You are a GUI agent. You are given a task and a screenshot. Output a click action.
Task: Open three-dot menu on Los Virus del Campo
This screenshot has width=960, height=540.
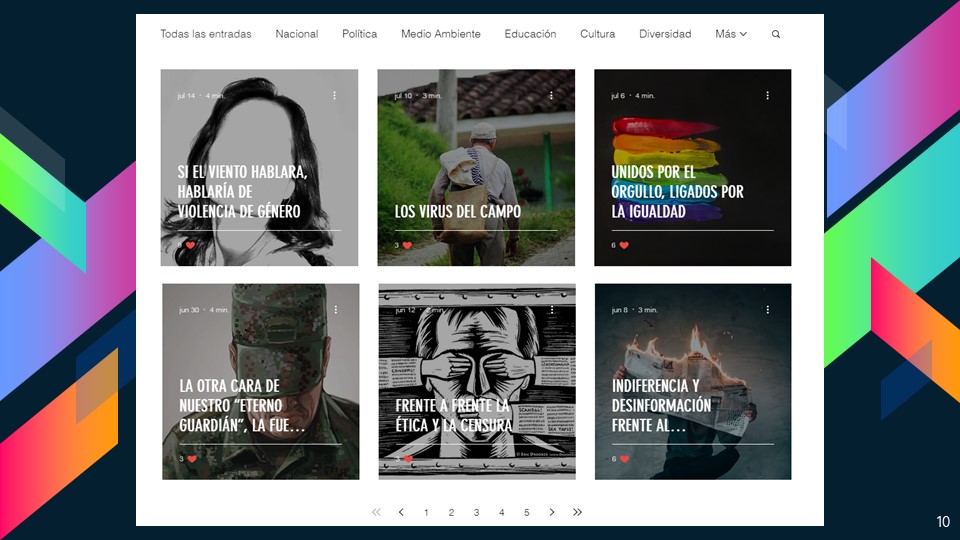tap(551, 96)
